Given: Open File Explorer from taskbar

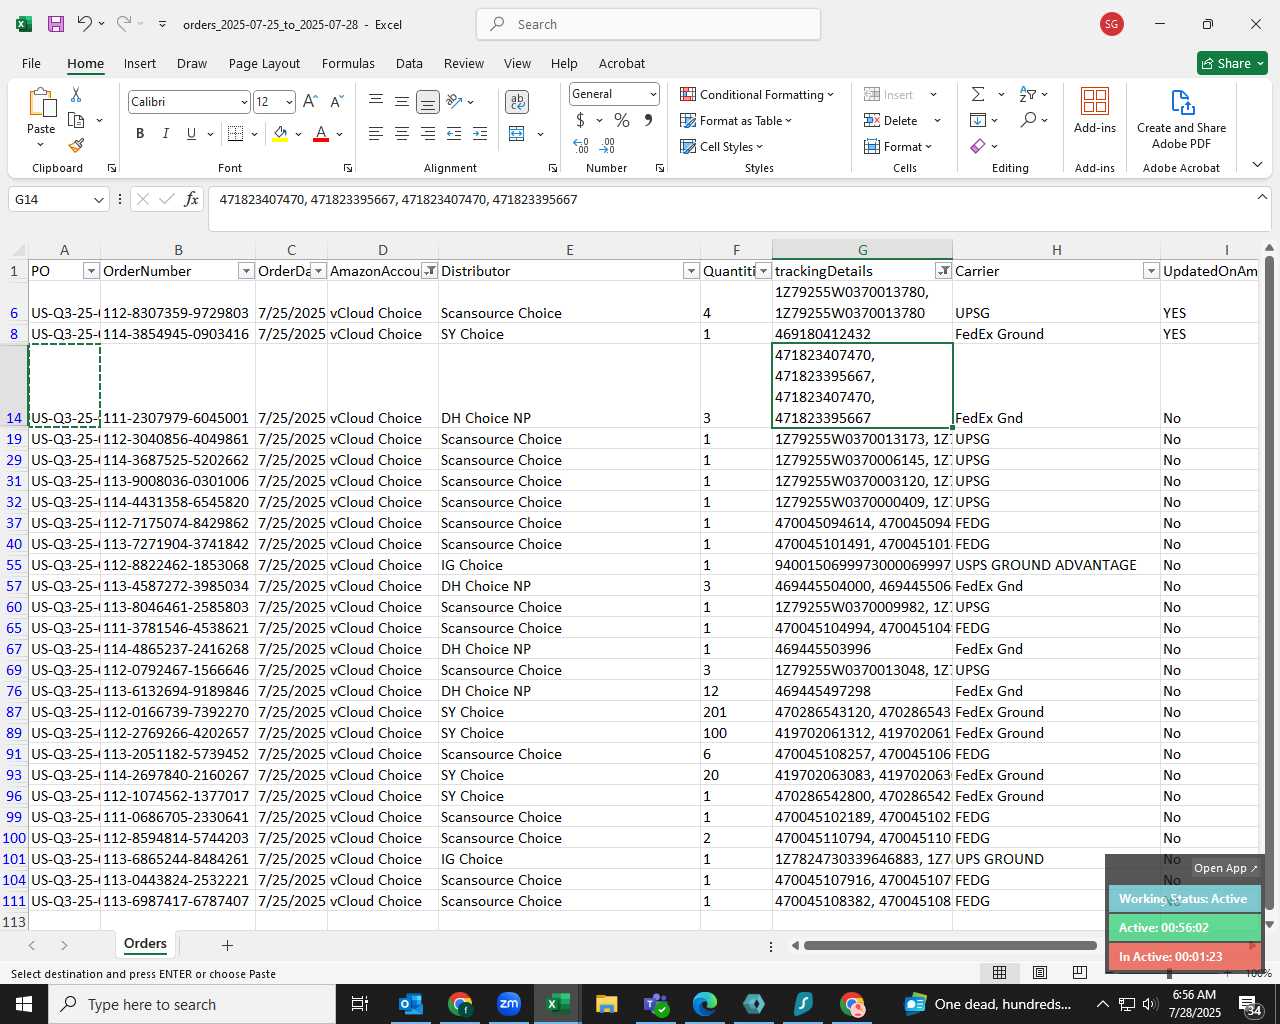Looking at the screenshot, I should coord(606,1004).
